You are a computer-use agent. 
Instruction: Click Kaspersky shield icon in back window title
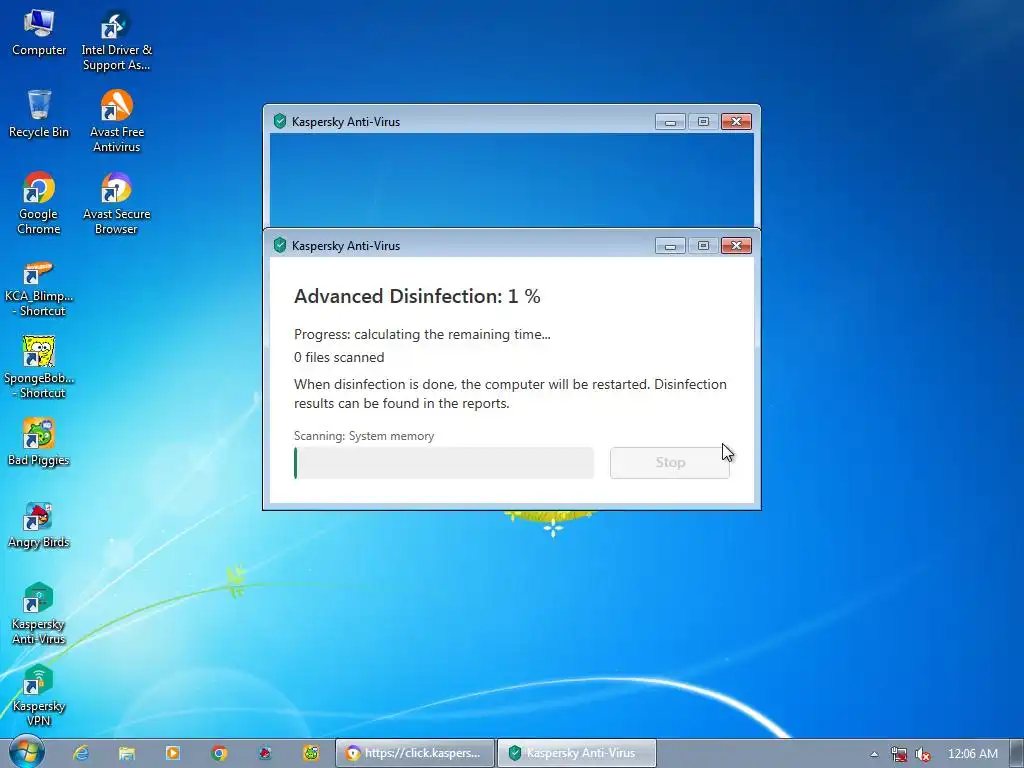pyautogui.click(x=280, y=121)
